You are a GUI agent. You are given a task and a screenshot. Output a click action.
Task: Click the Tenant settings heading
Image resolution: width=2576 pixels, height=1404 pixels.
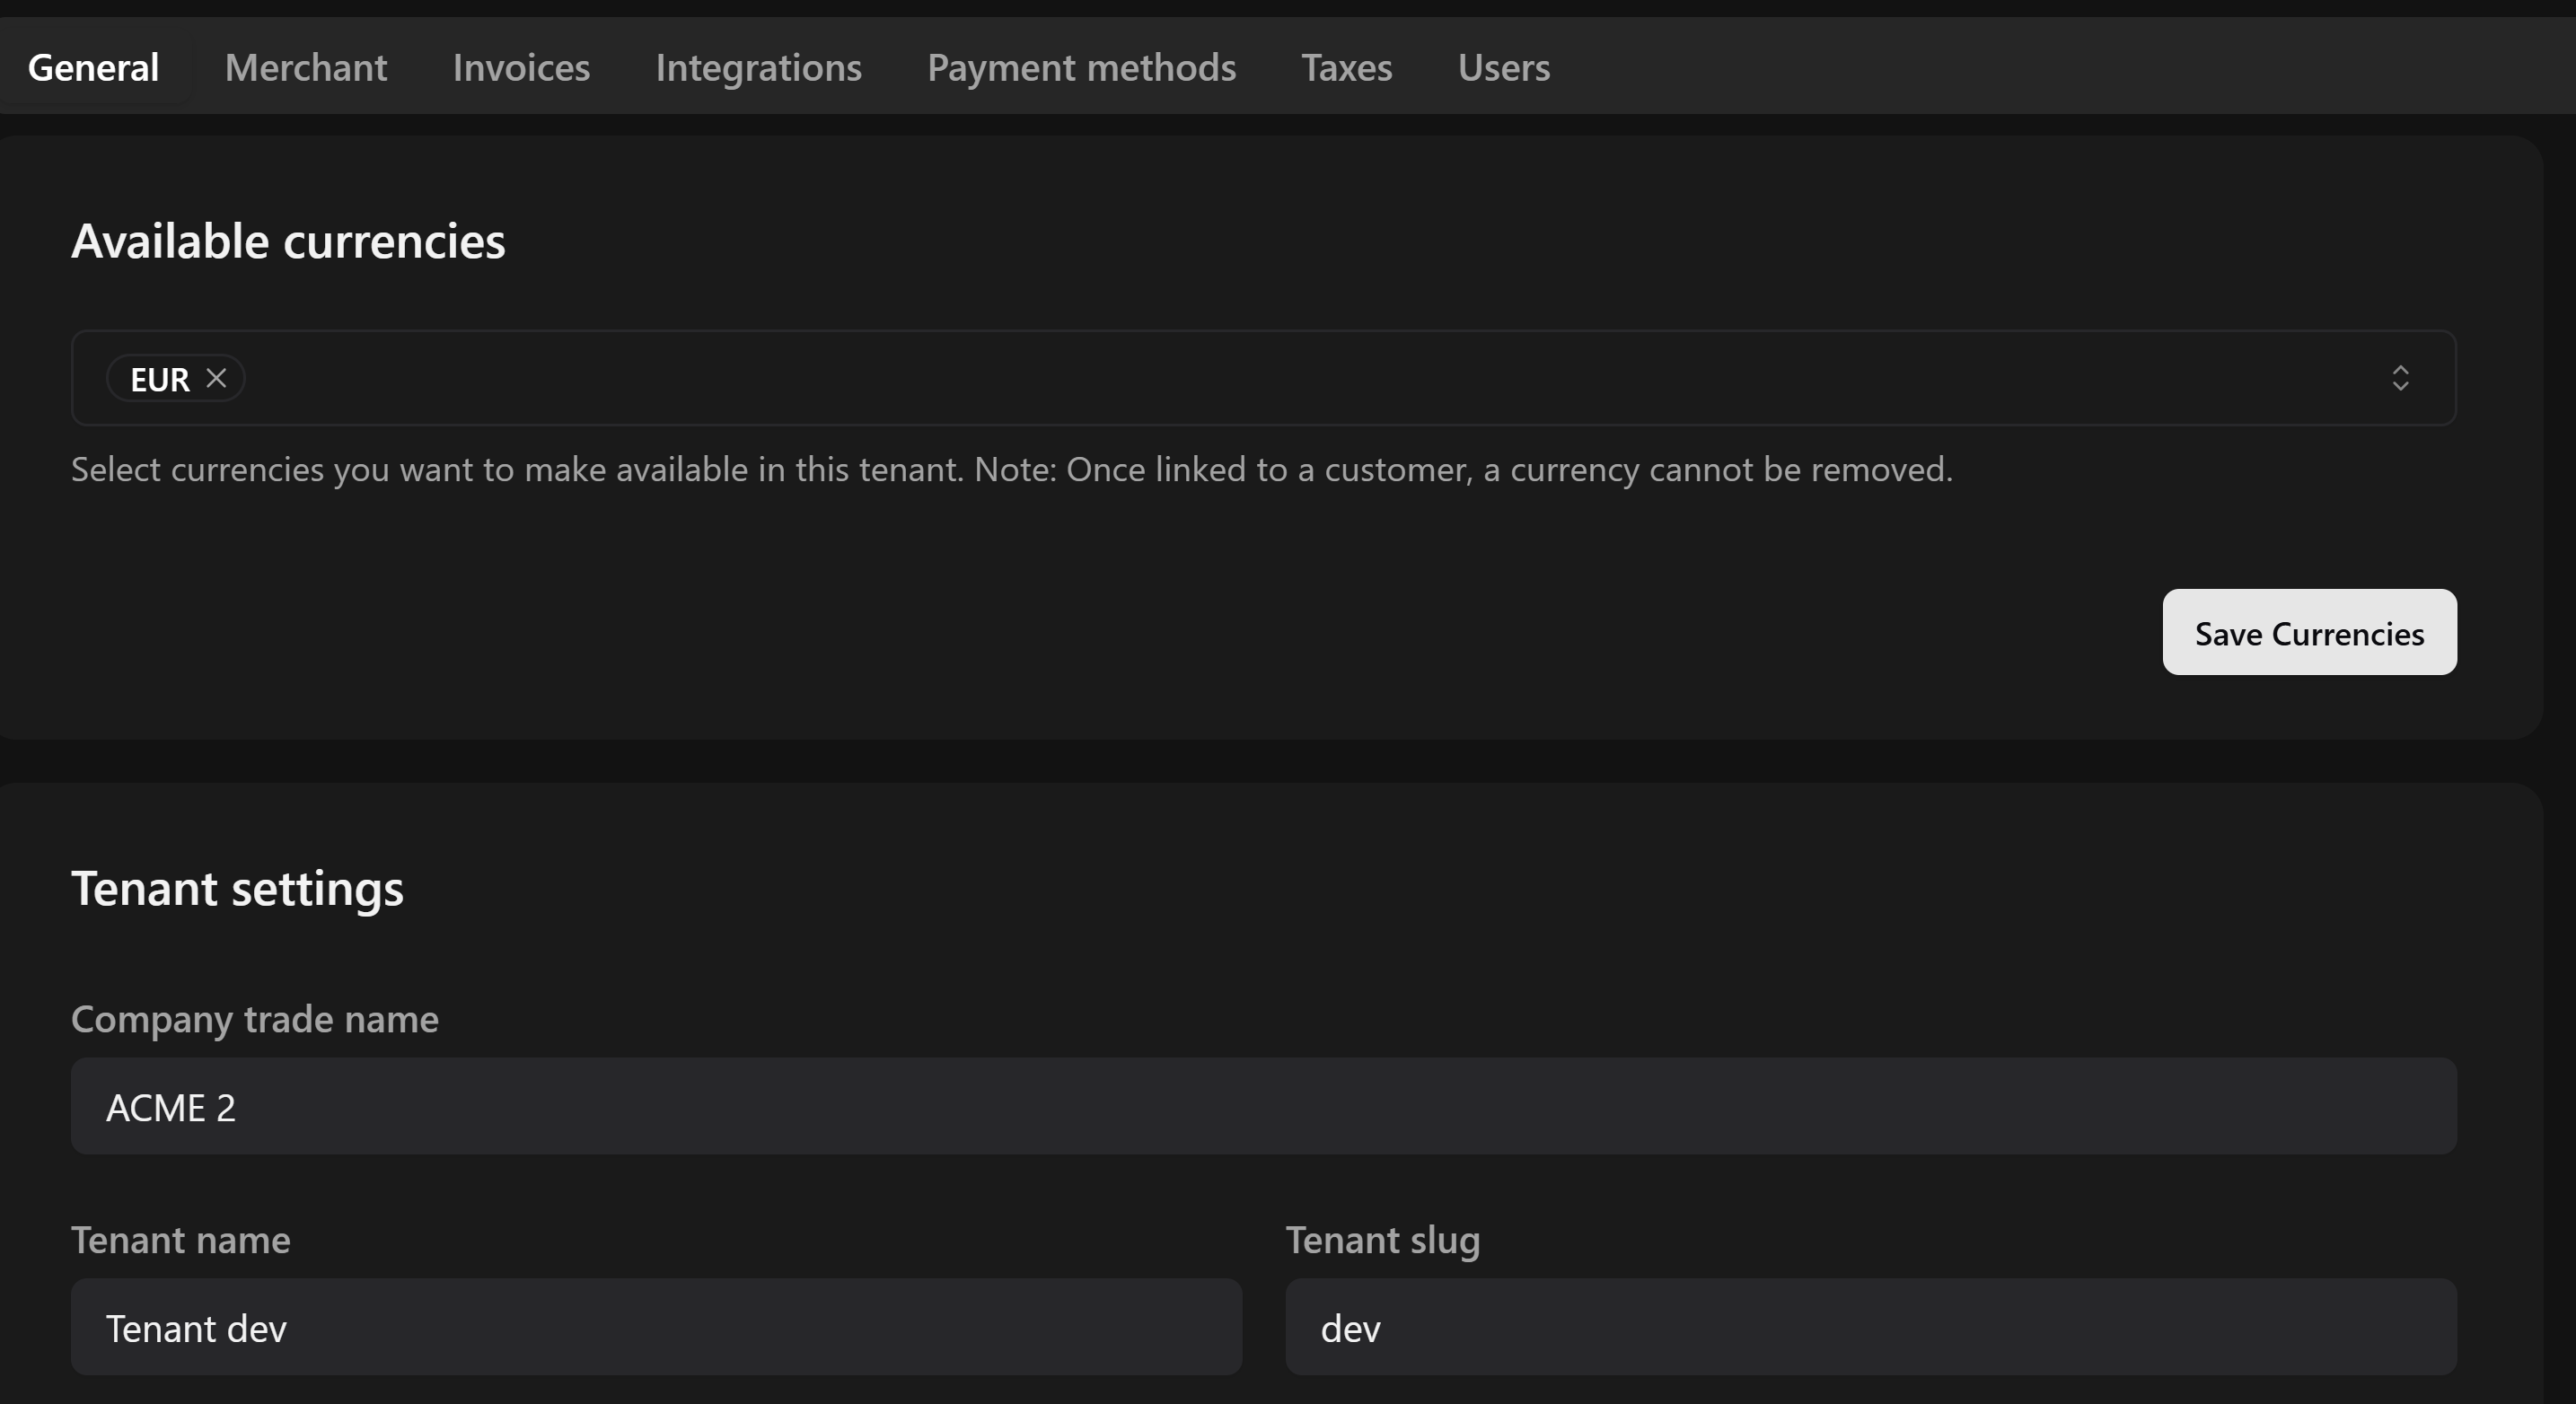[x=237, y=888]
